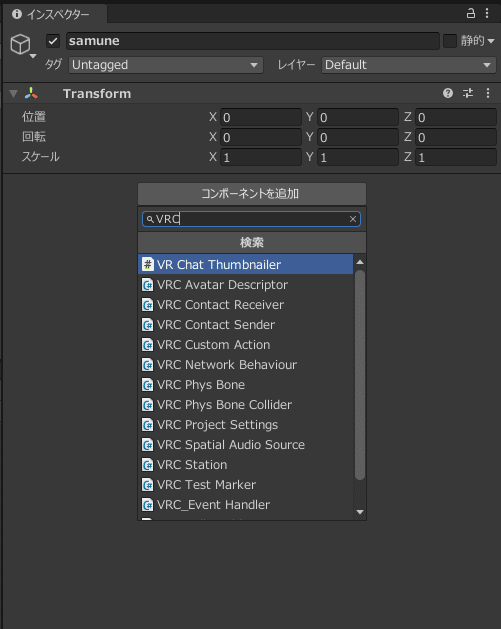Open the Default layer dropdown
Image resolution: width=501 pixels, height=629 pixels.
click(409, 65)
